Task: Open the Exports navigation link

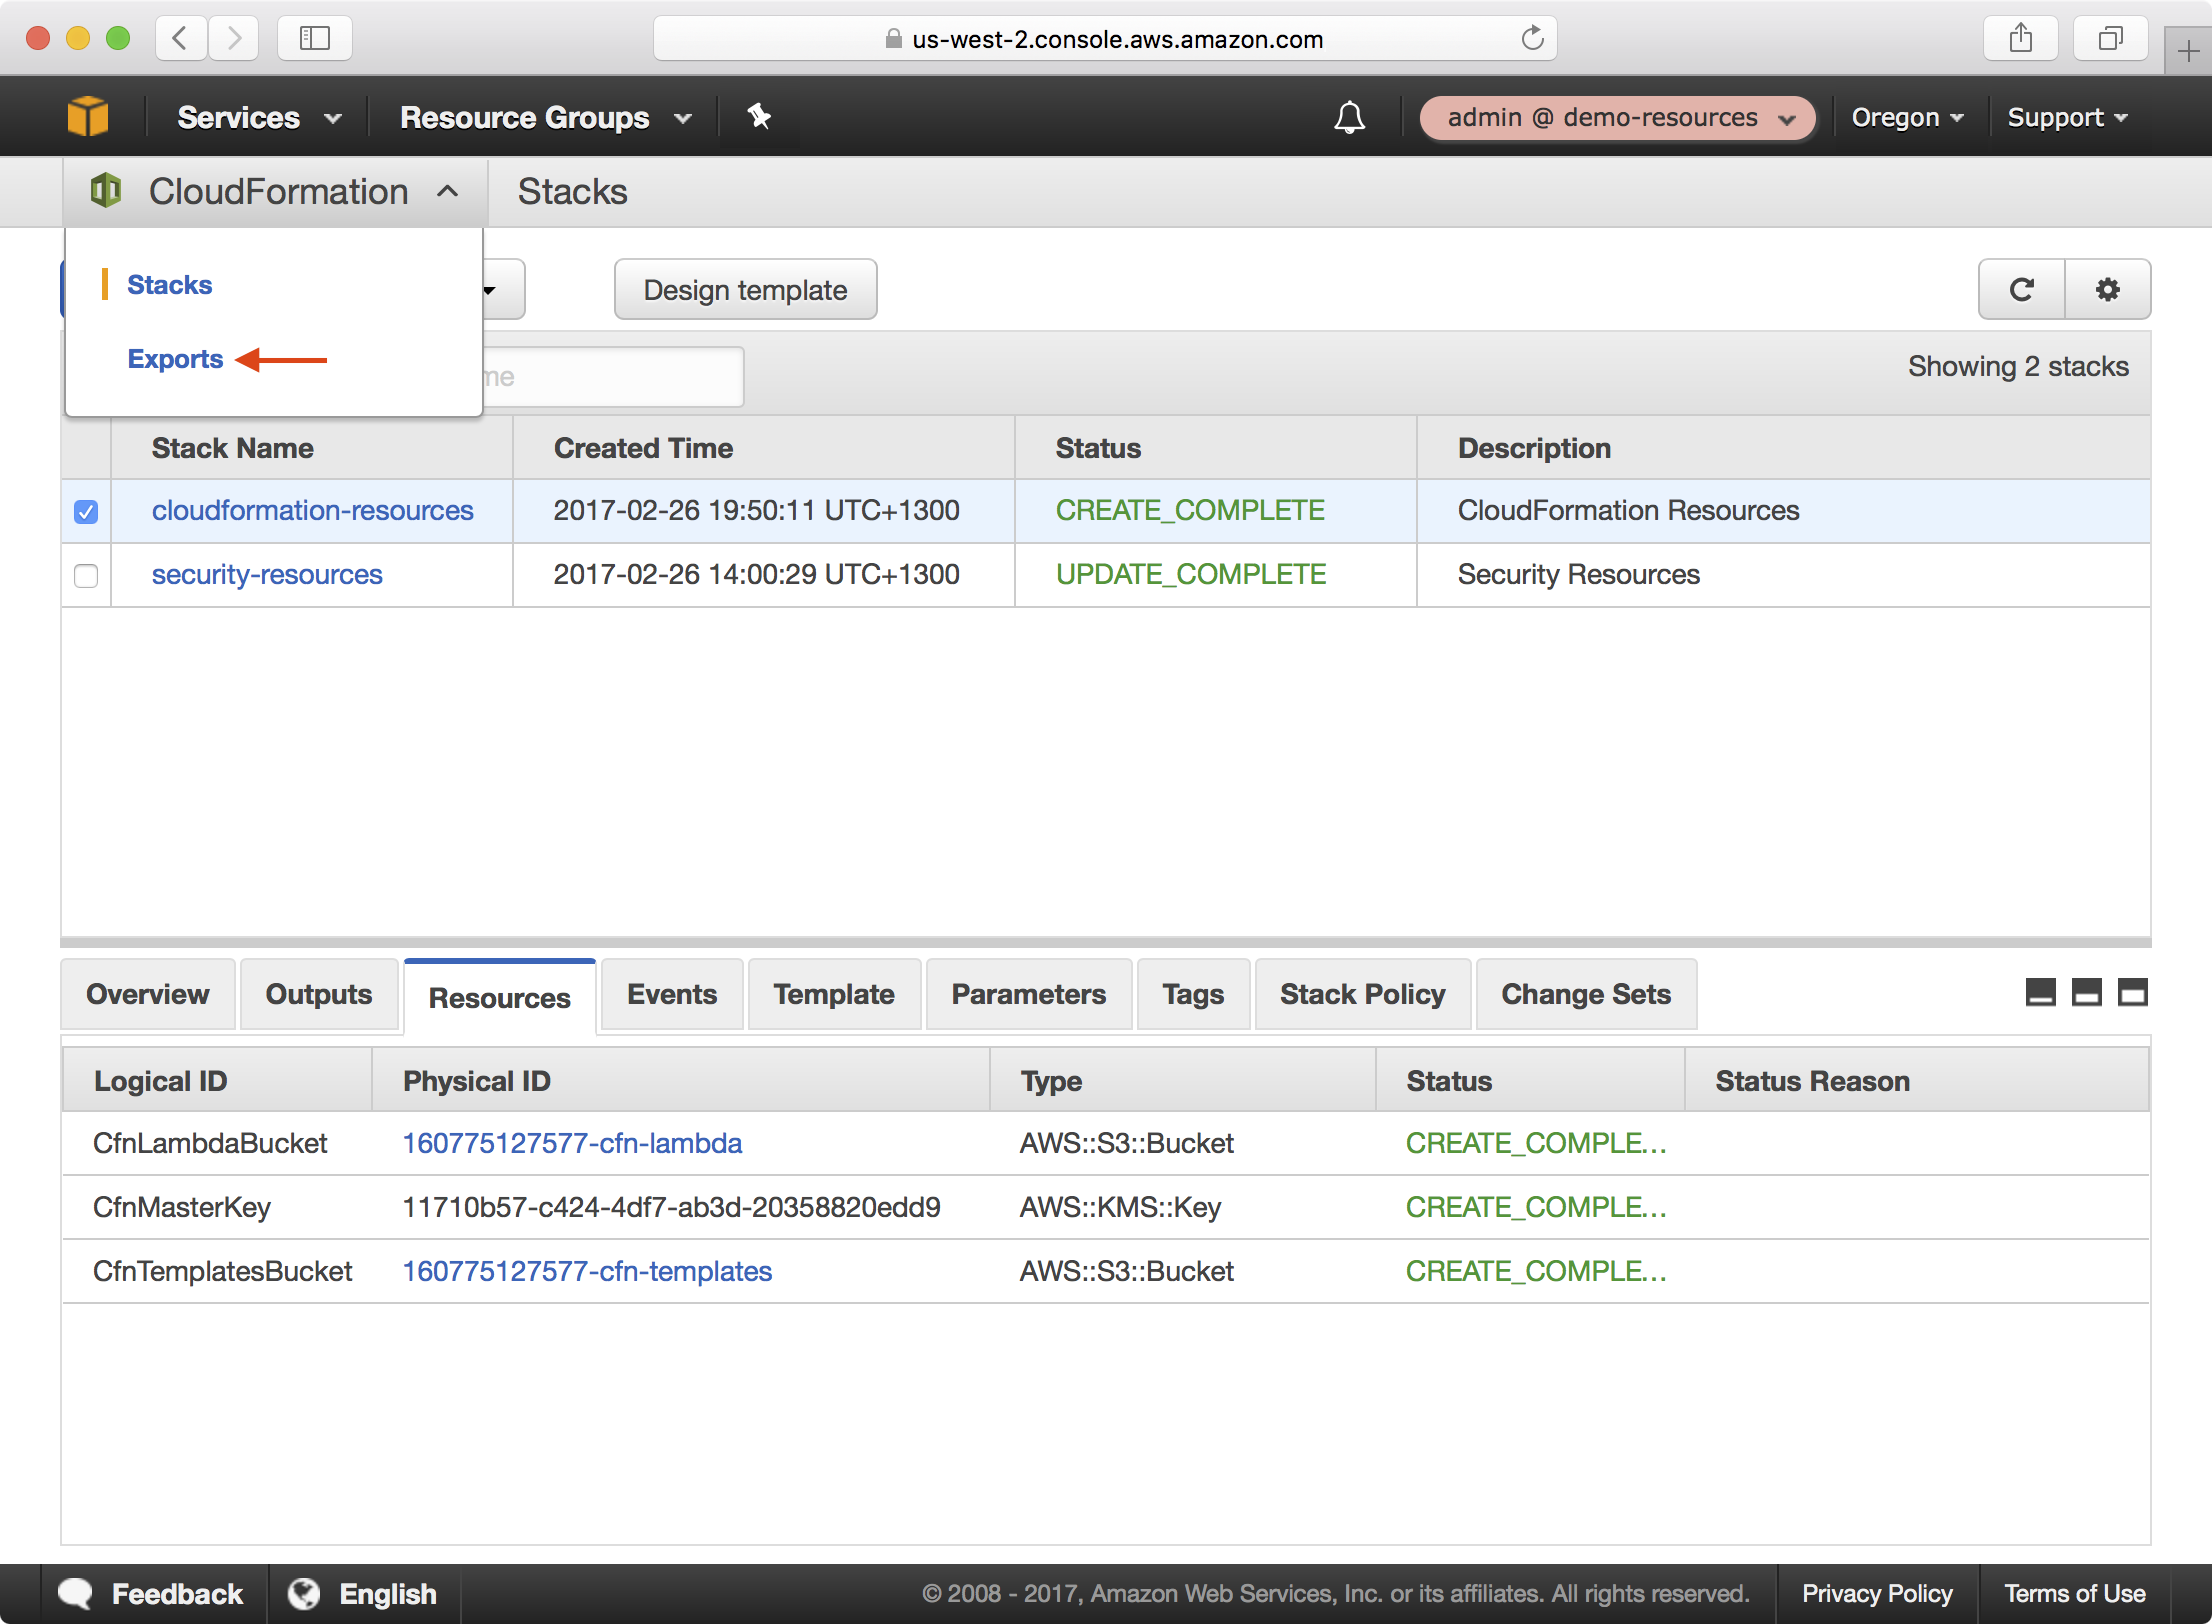Action: 173,359
